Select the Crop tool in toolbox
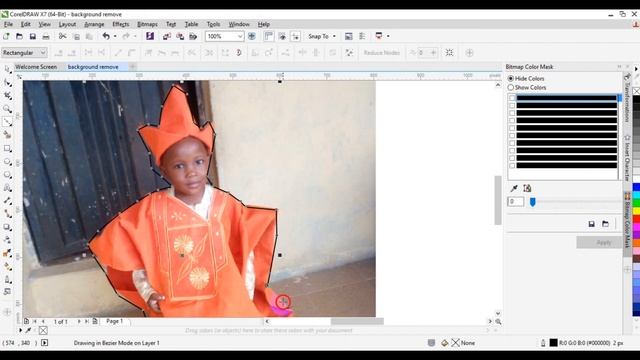The image size is (640, 360). coord(8,96)
